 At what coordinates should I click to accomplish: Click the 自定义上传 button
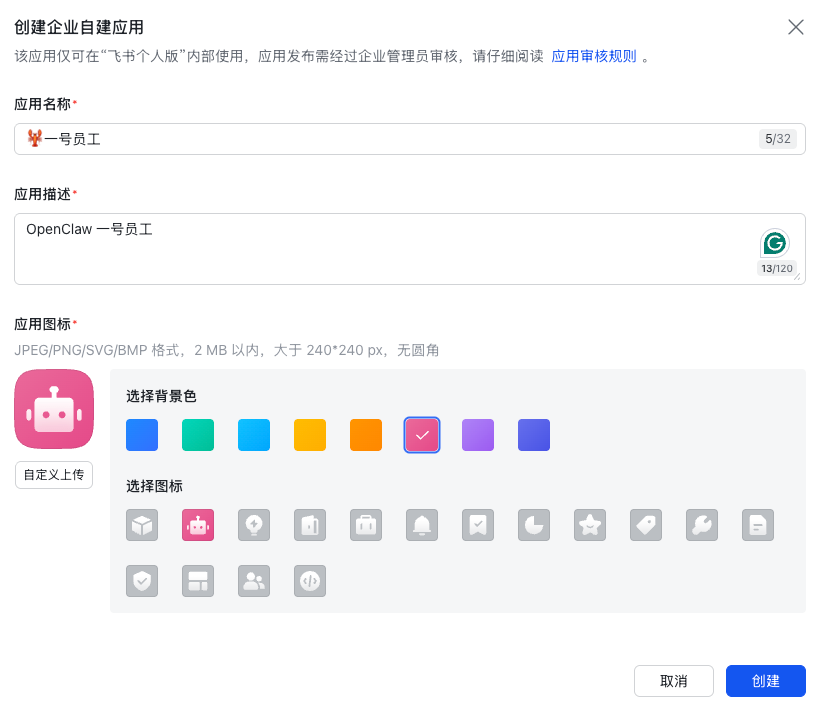[x=53, y=475]
